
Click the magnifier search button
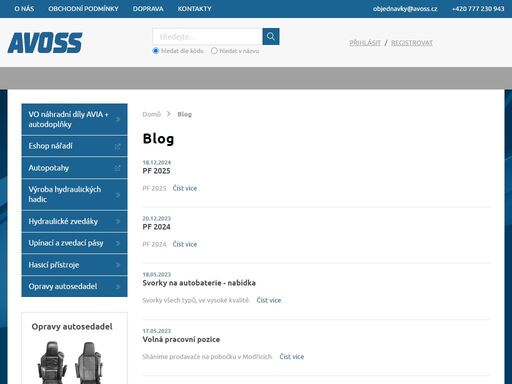pos(271,36)
